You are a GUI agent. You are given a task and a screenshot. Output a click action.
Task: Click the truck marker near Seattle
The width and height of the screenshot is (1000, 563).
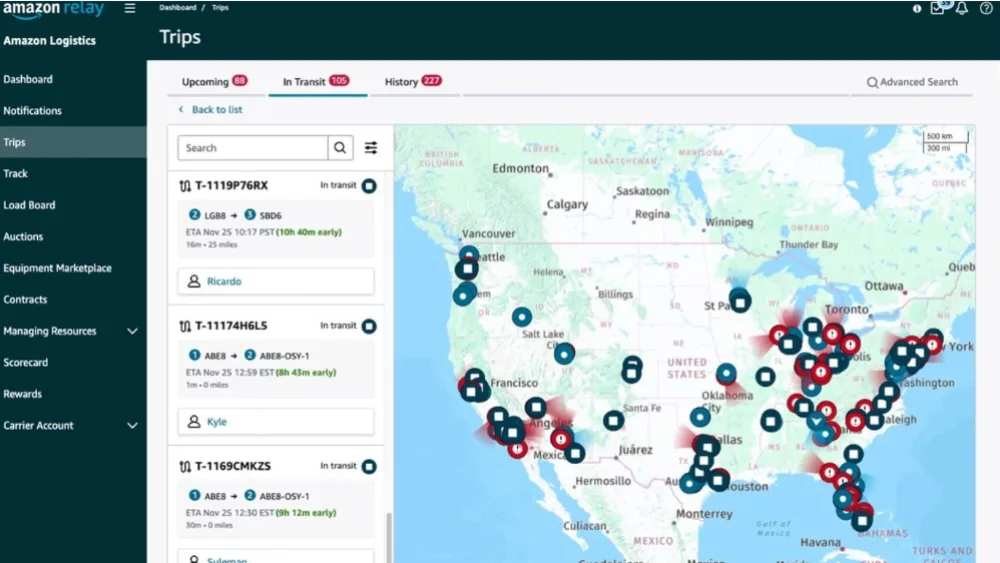(x=467, y=268)
